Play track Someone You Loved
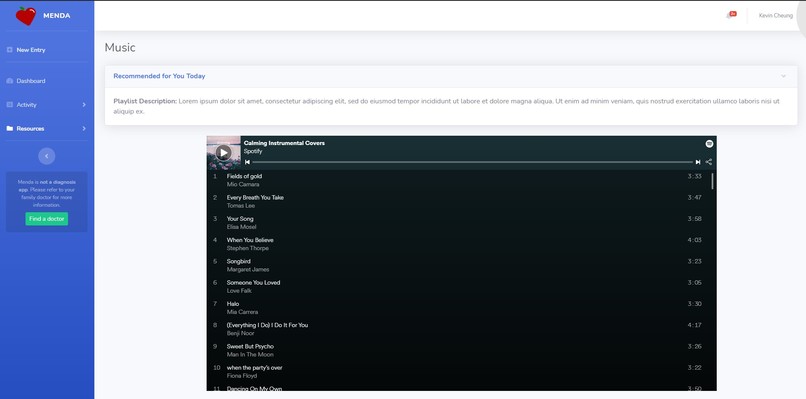 point(253,282)
